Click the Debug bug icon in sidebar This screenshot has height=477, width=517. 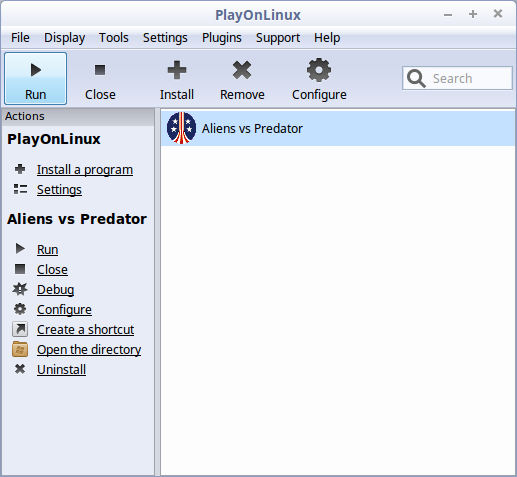coord(20,289)
